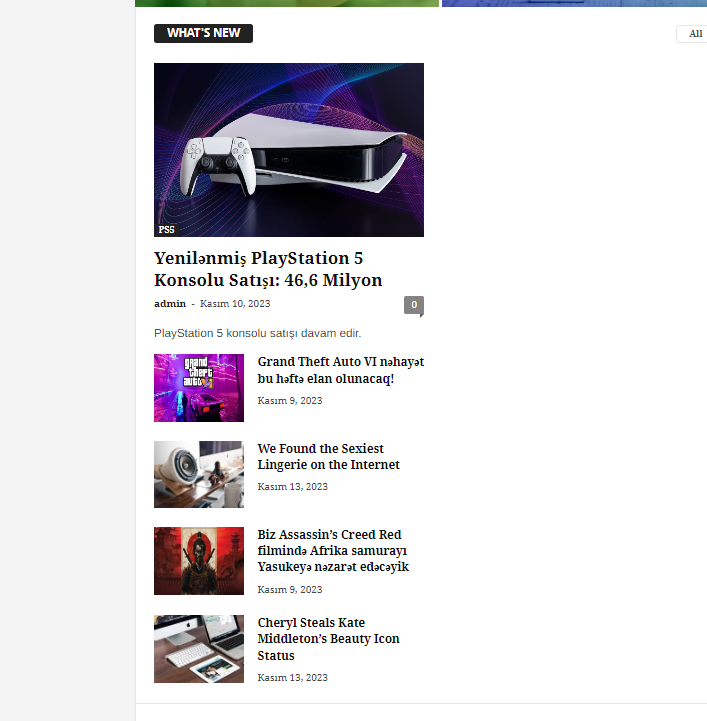Open the iMac and laptops desk thumbnail
707x721 pixels.
[x=199, y=648]
